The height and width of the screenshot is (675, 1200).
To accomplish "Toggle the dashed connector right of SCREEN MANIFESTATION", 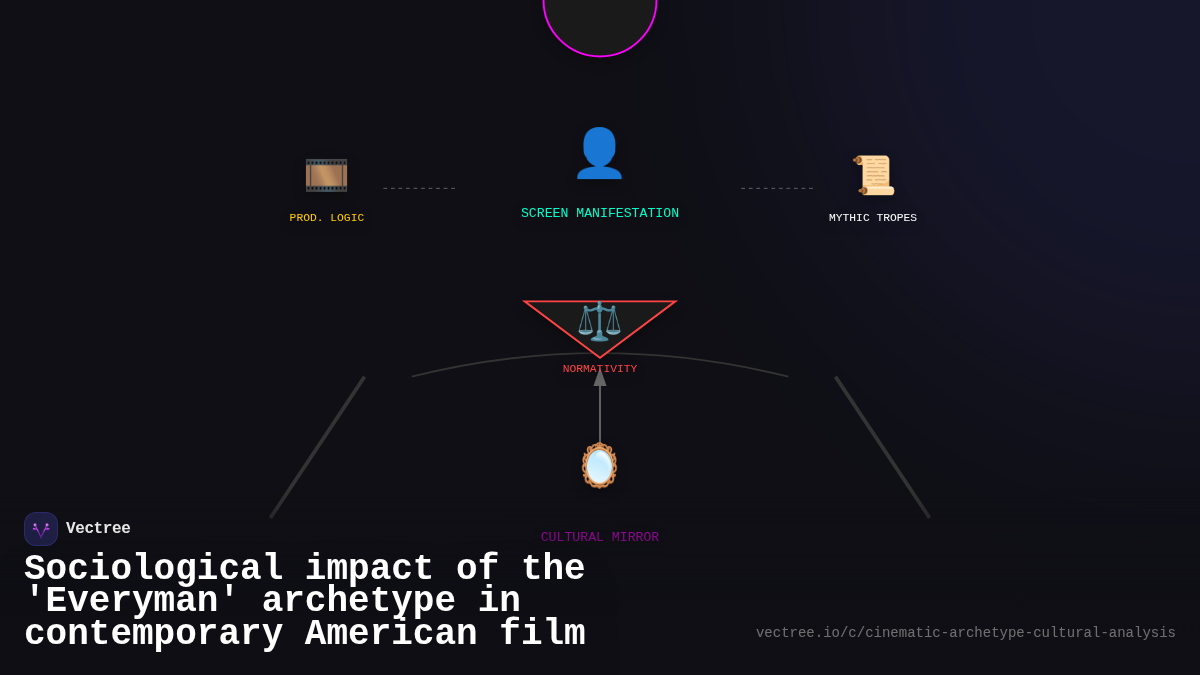I will (x=777, y=187).
